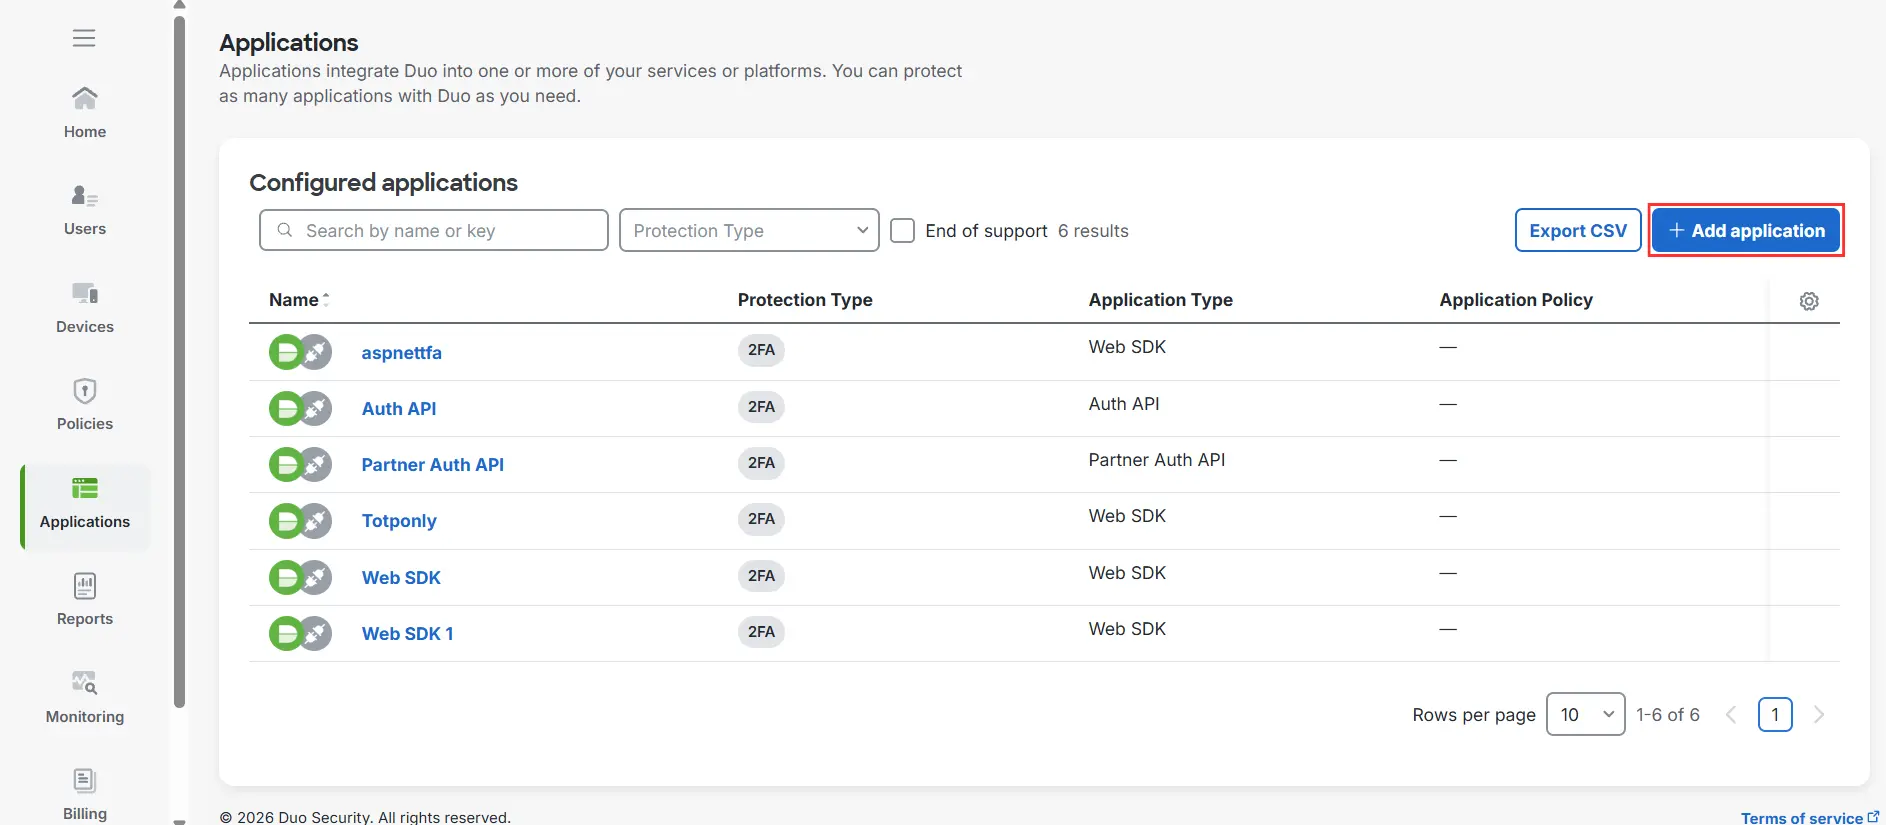The width and height of the screenshot is (1886, 825).
Task: Click the Partner Auth API row icon
Action: 300,464
